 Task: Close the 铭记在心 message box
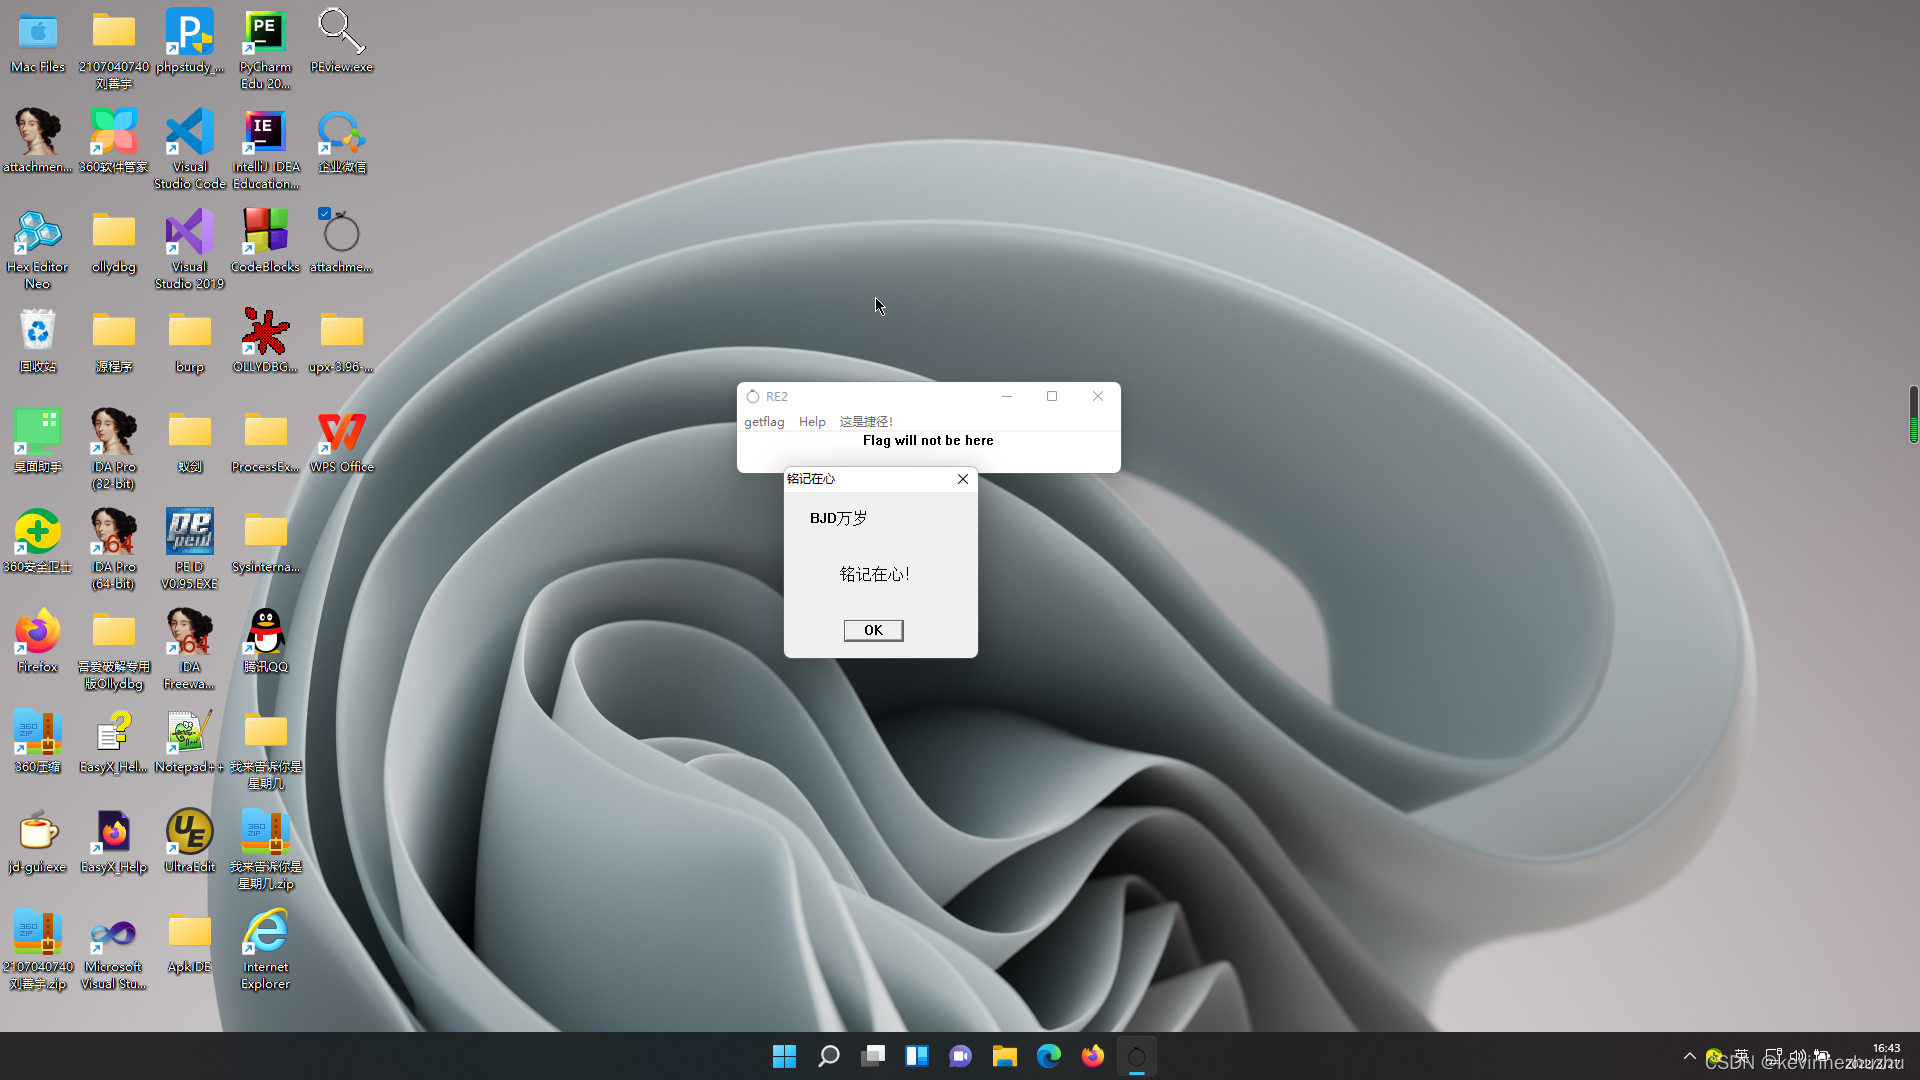963,479
